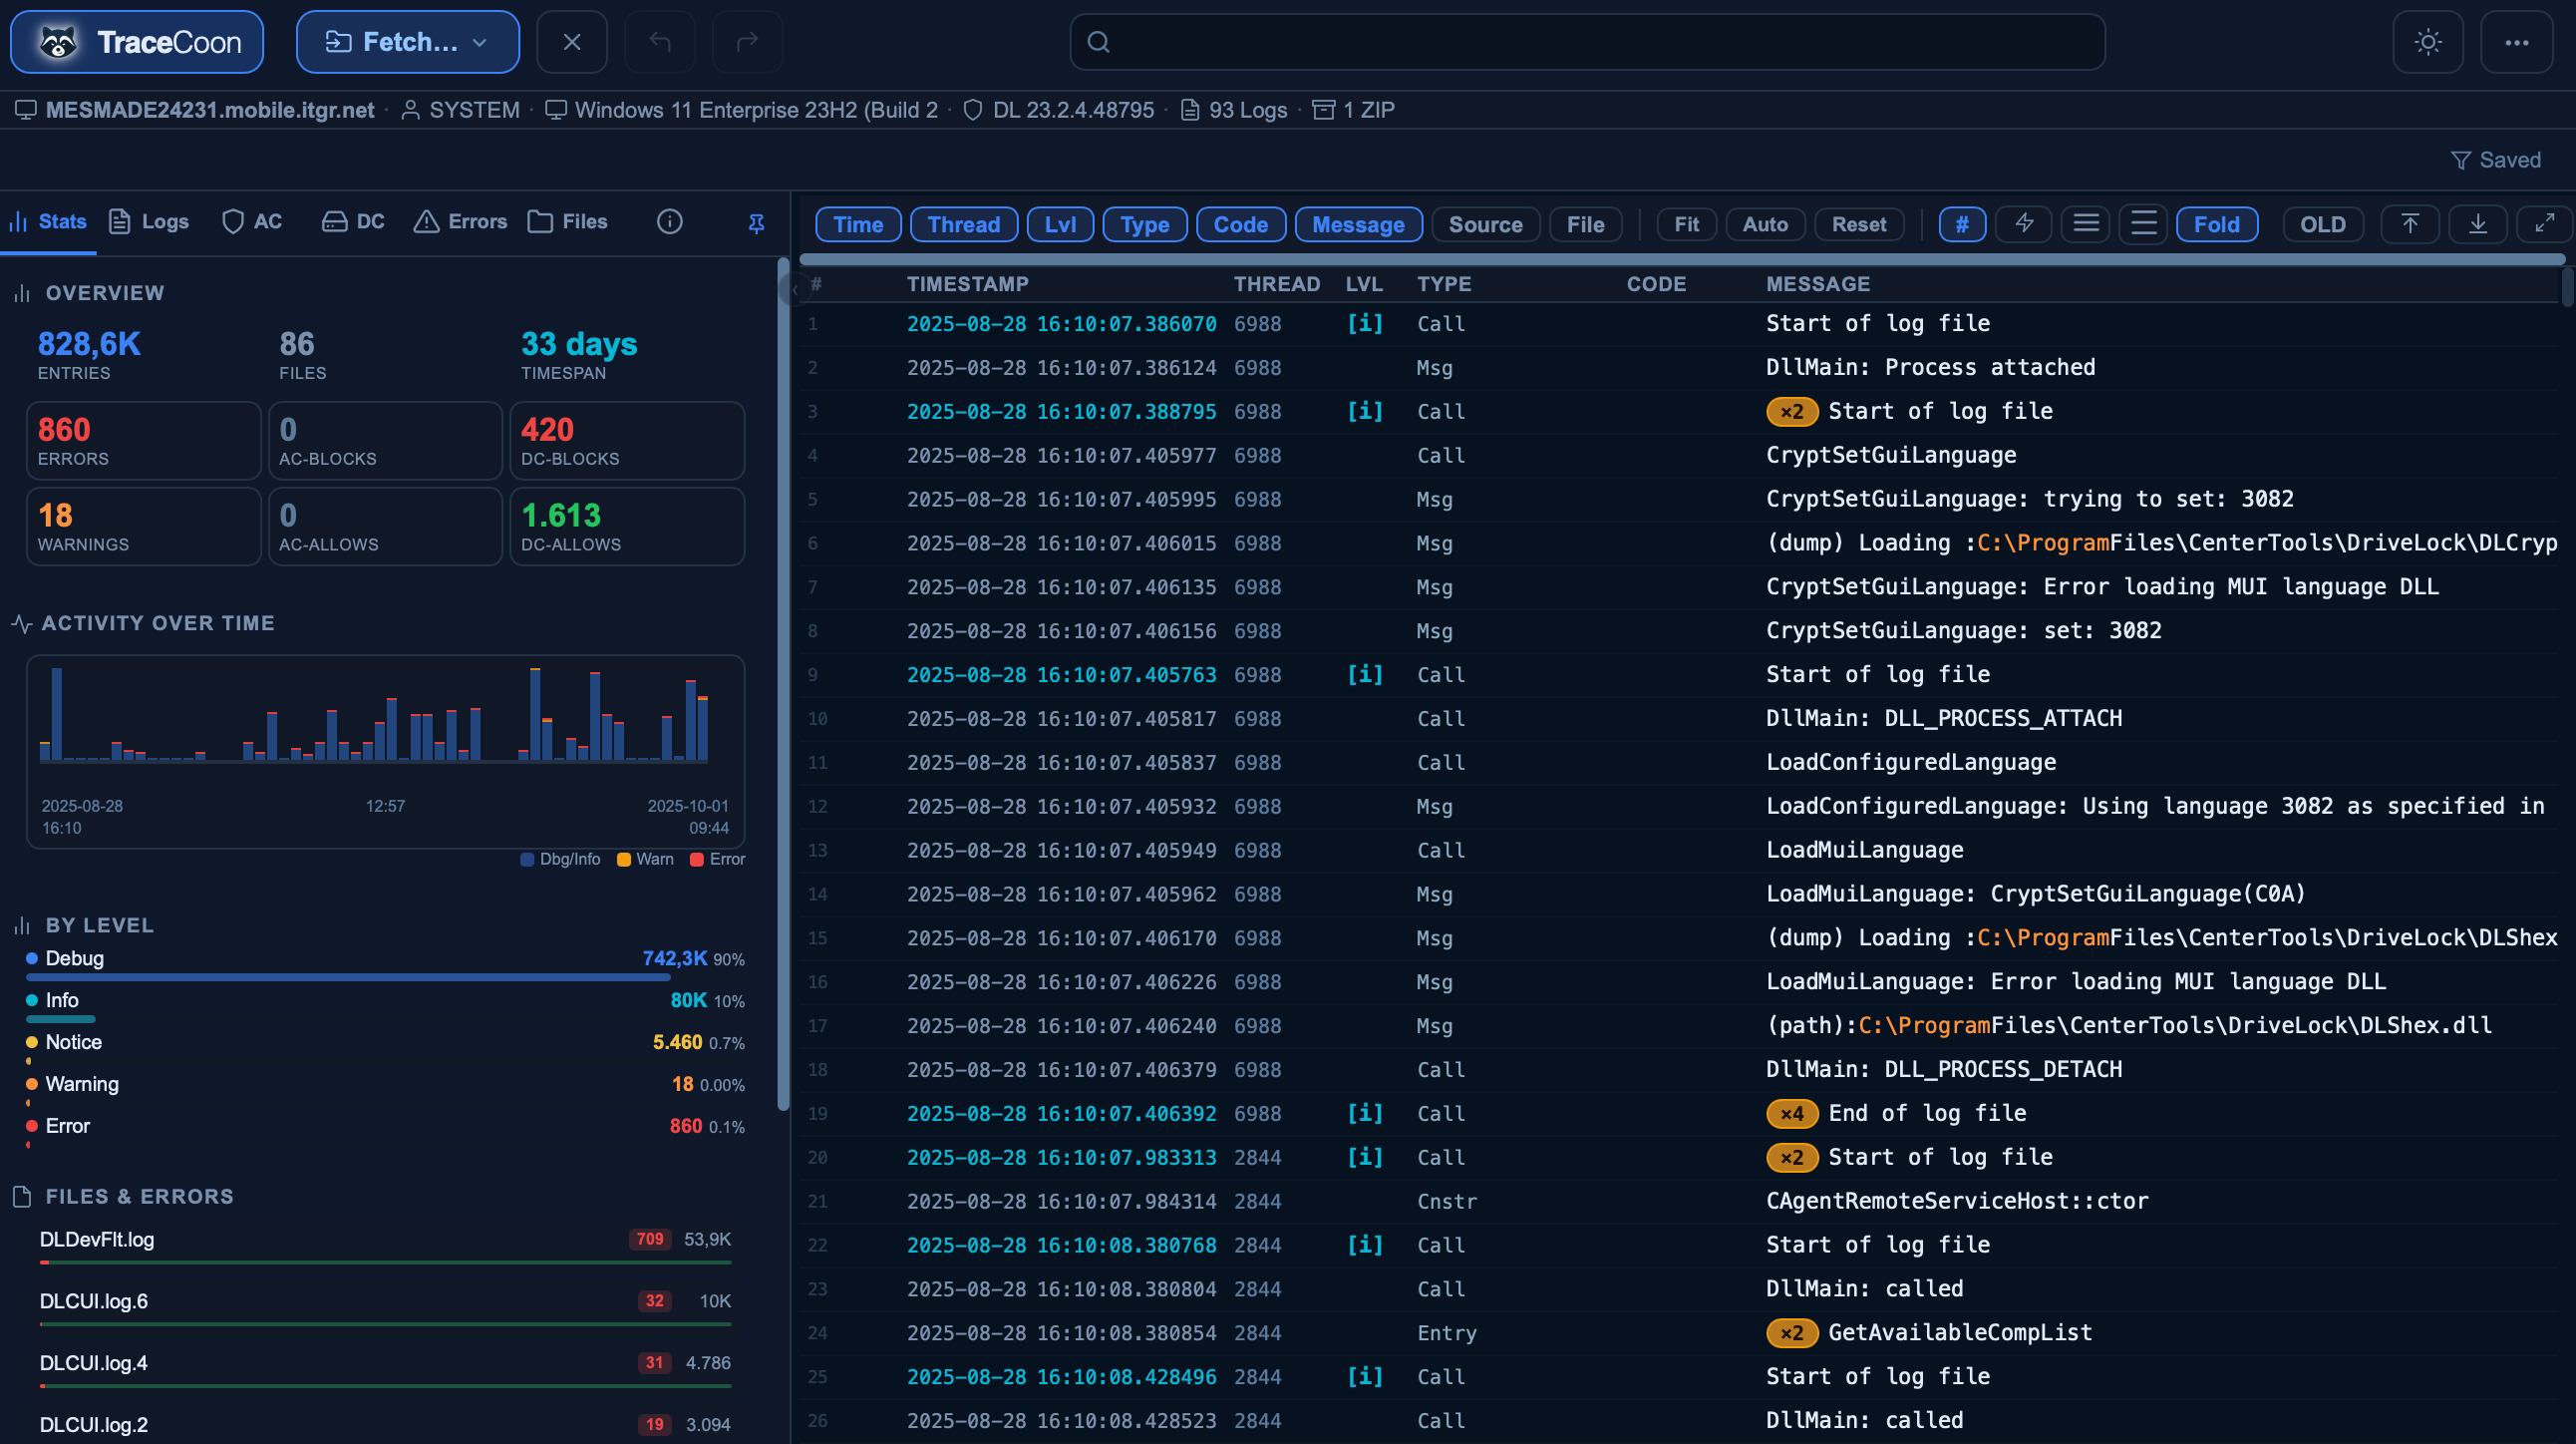
Task: Click the 860 Errors stat card
Action: pyautogui.click(x=144, y=441)
